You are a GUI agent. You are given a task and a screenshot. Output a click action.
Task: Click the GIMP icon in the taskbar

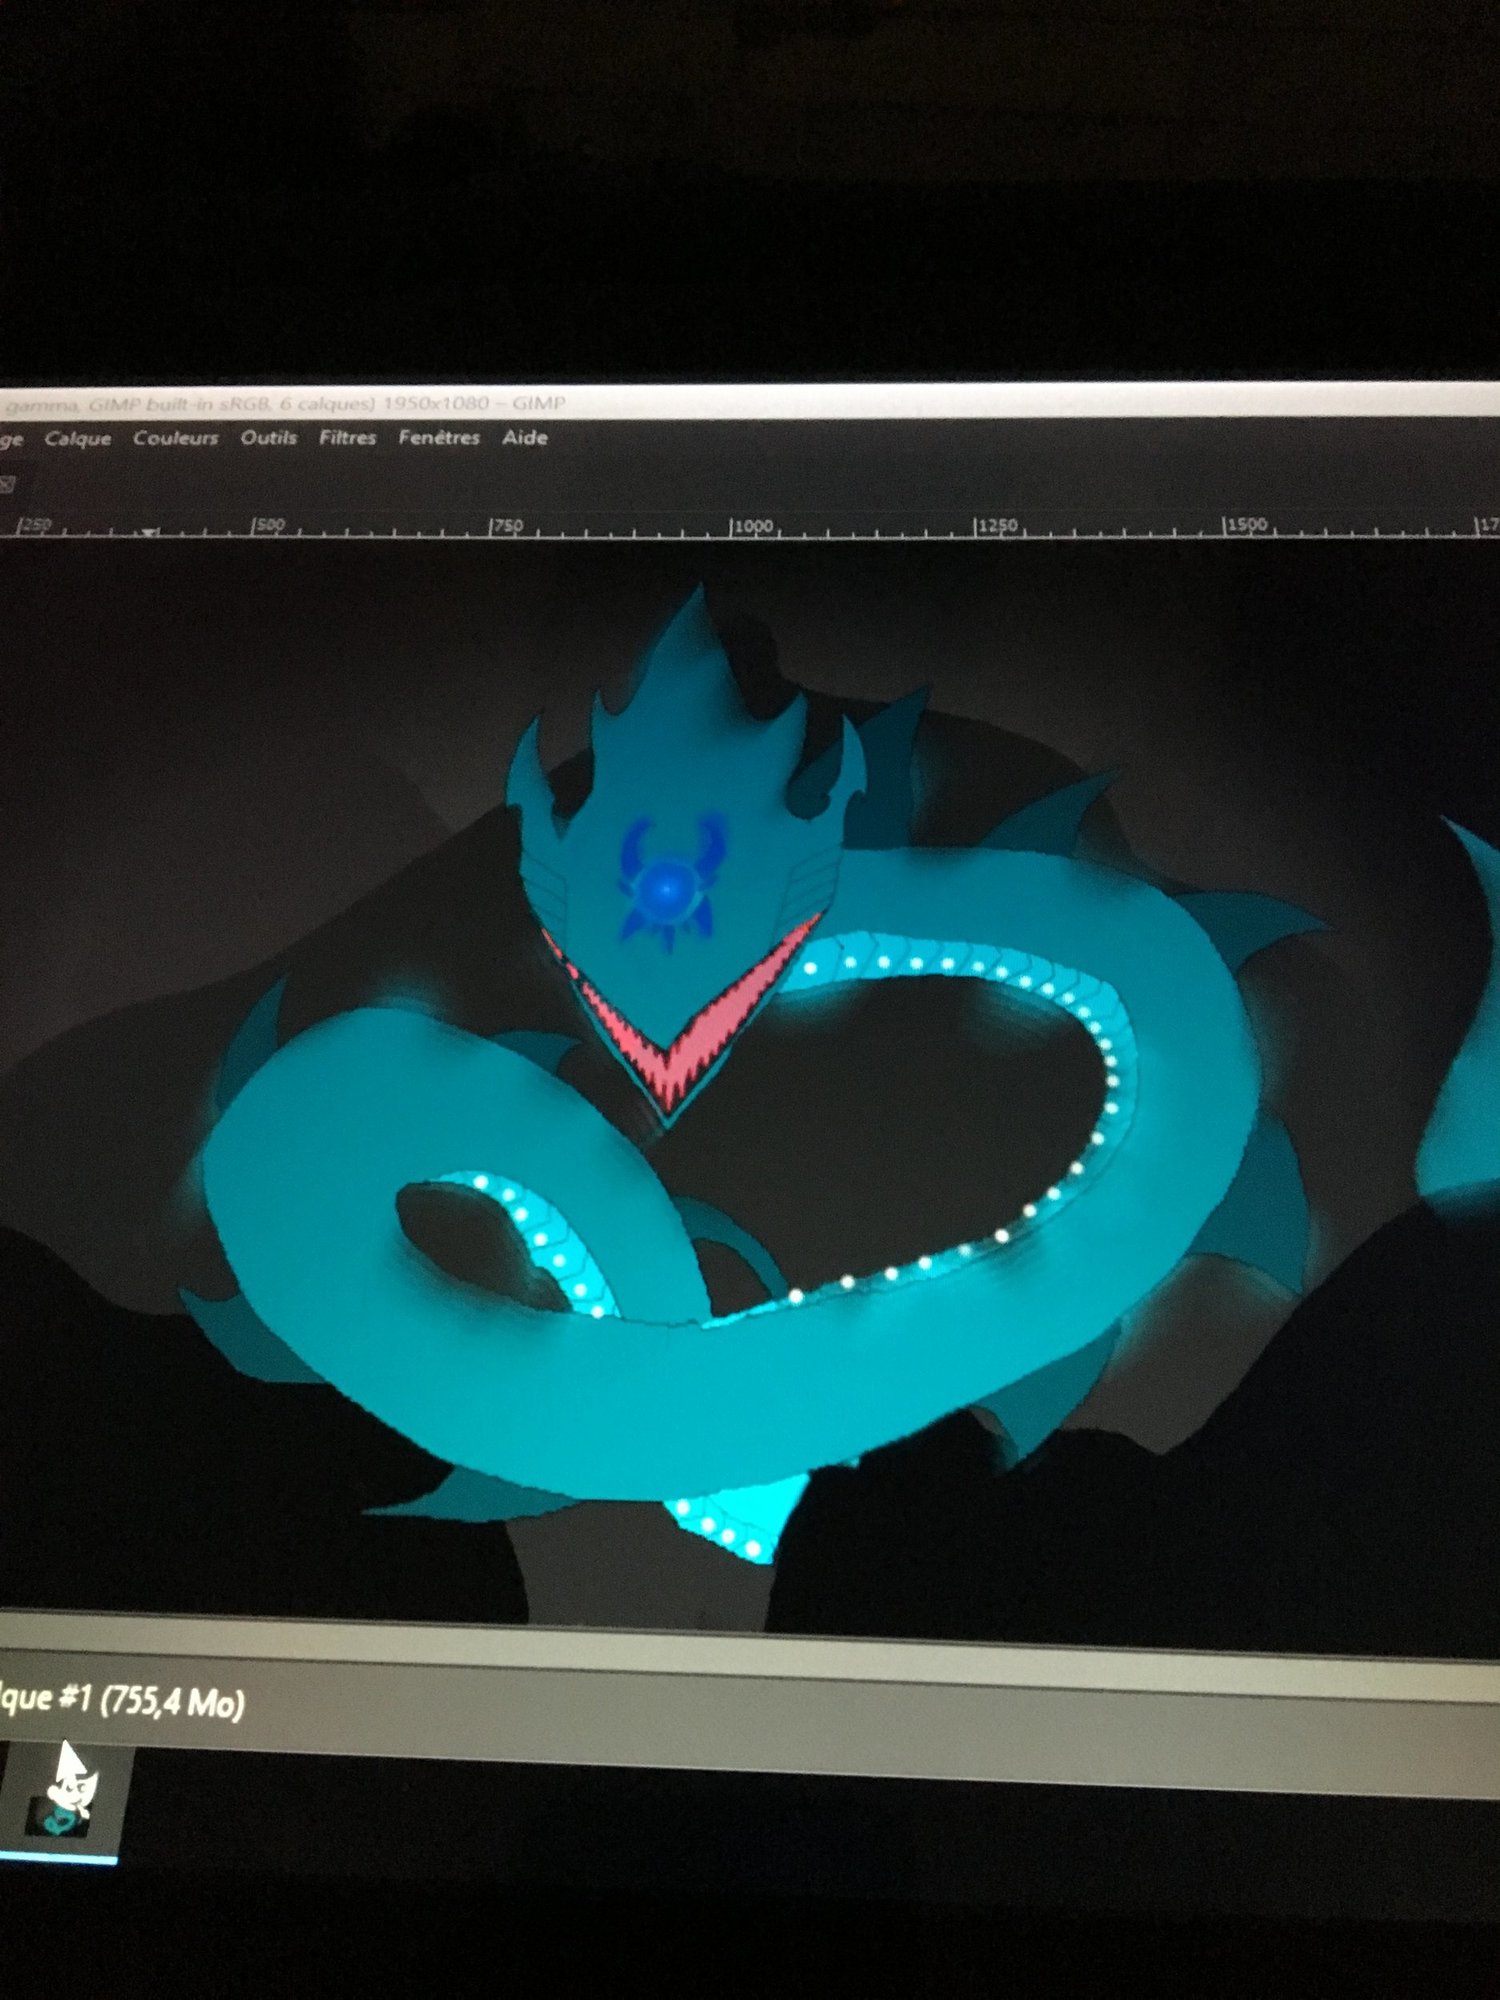click(x=65, y=1801)
